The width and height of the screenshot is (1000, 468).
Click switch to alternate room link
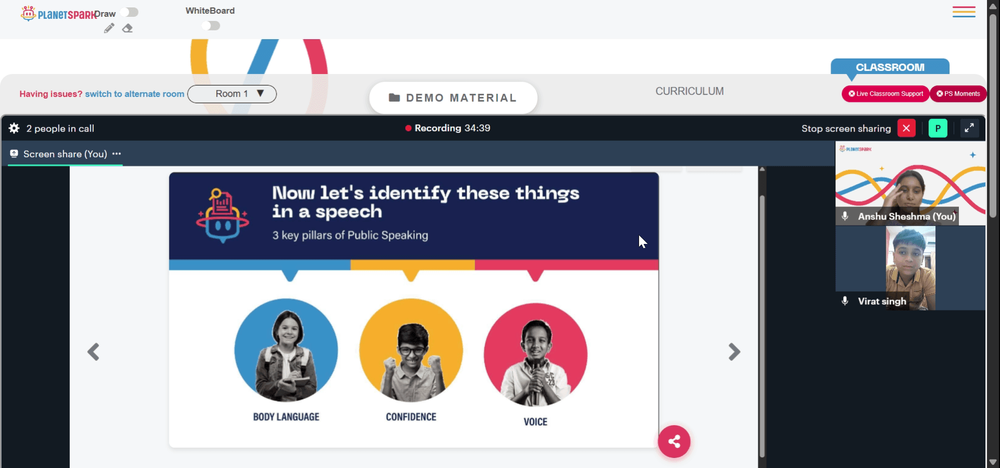135,94
